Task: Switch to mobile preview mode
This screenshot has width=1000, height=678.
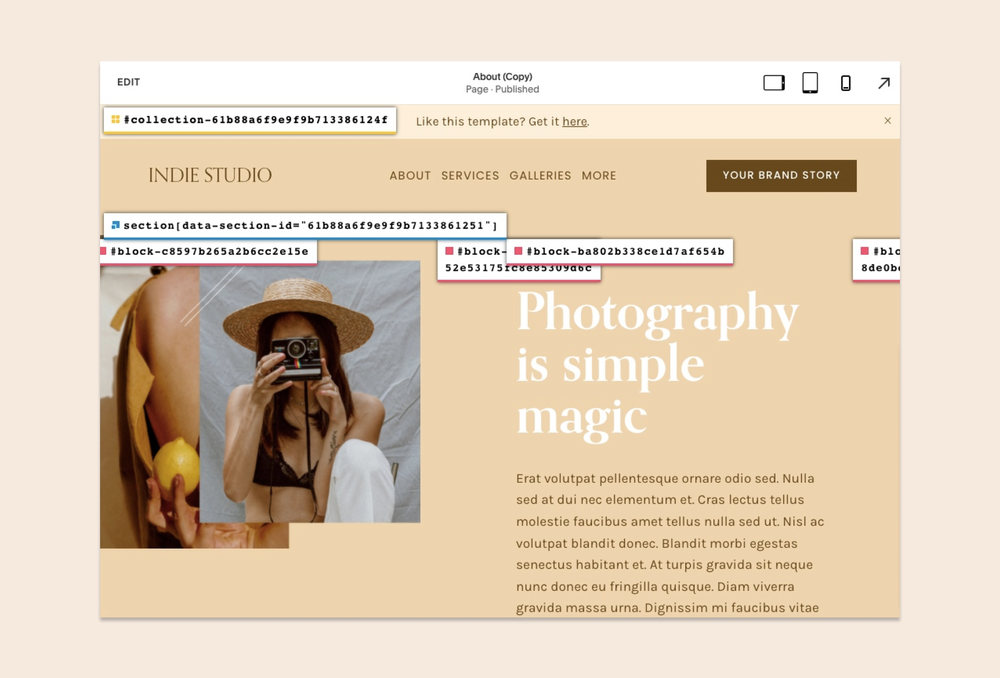Action: (x=845, y=83)
